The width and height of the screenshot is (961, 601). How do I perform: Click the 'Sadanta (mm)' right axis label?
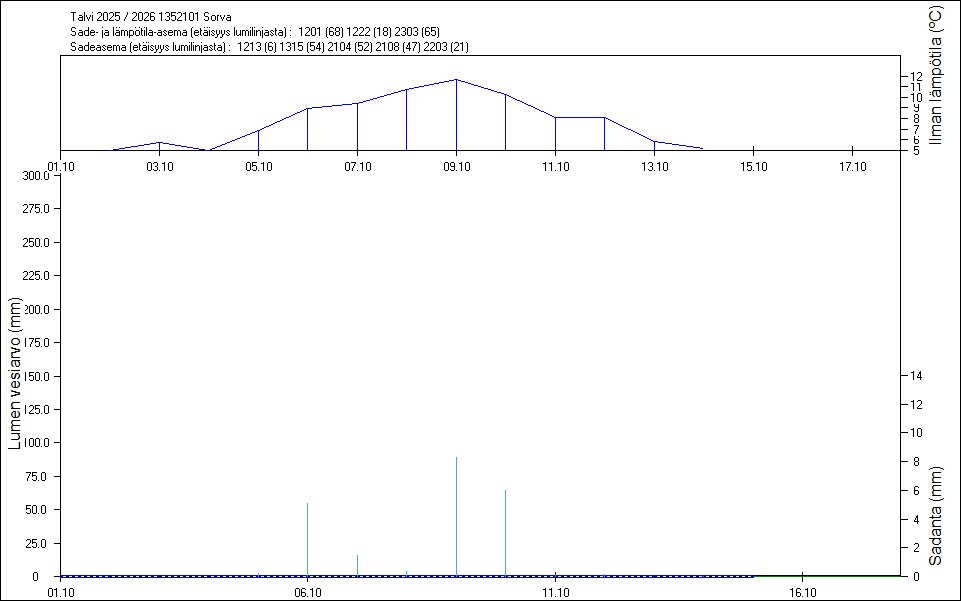pos(935,515)
